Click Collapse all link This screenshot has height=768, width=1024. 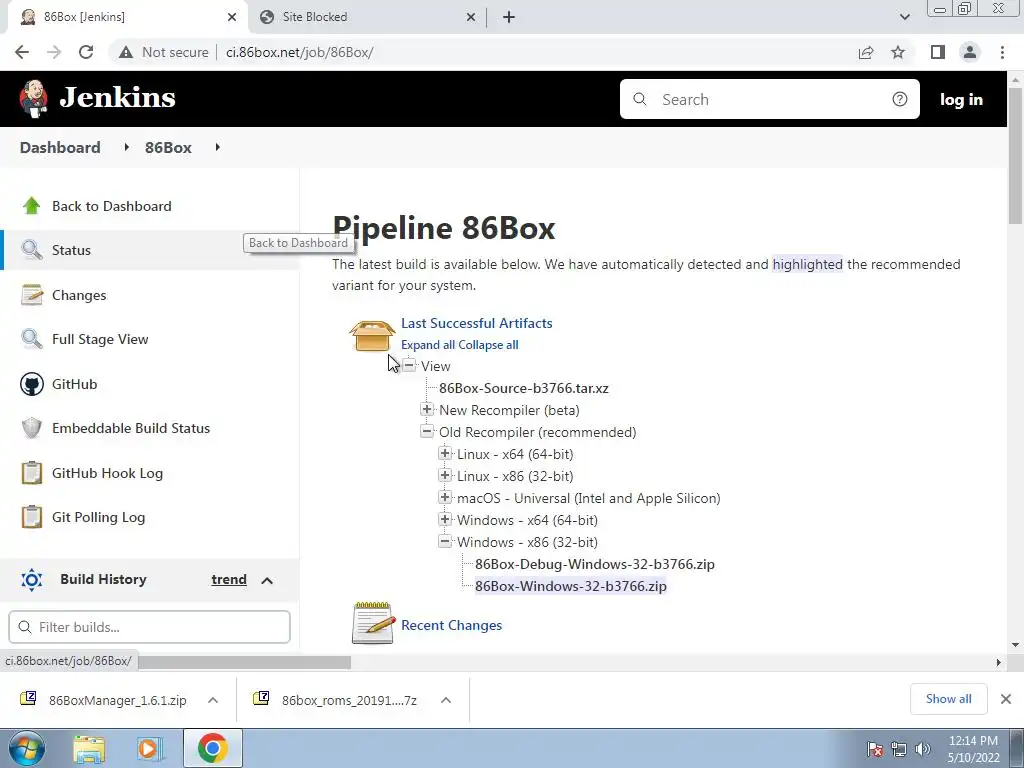coord(488,345)
